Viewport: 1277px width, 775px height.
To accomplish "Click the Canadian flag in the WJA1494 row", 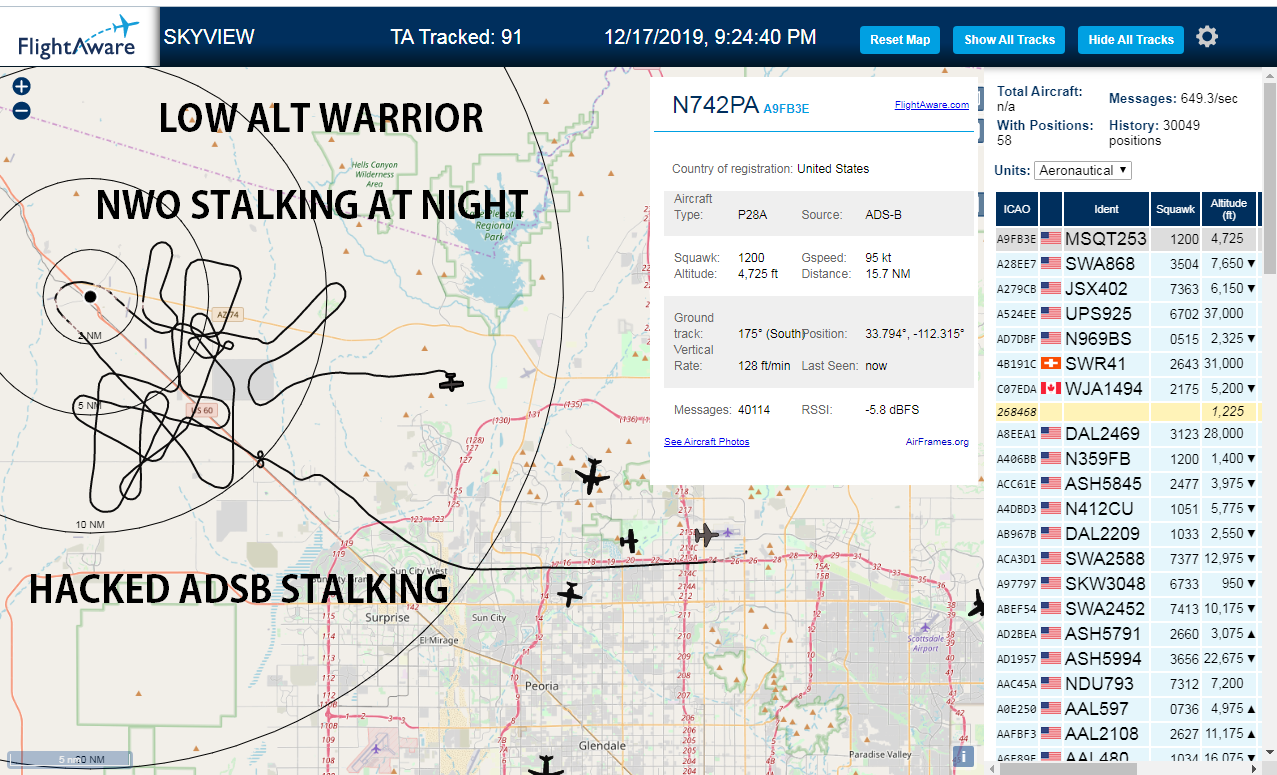I will [x=1050, y=388].
